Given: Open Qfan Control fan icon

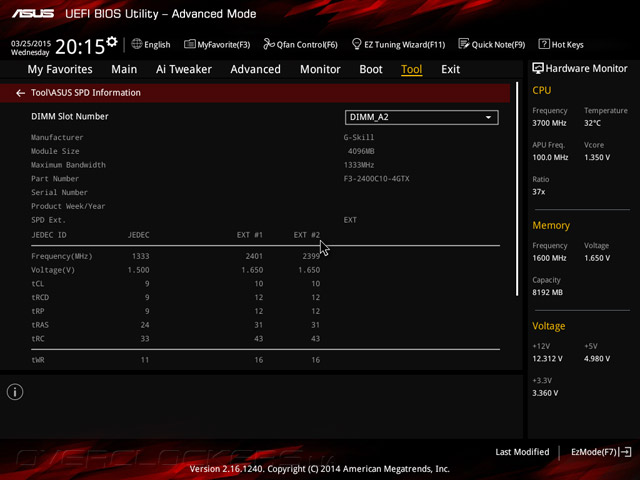Looking at the screenshot, I should [269, 44].
